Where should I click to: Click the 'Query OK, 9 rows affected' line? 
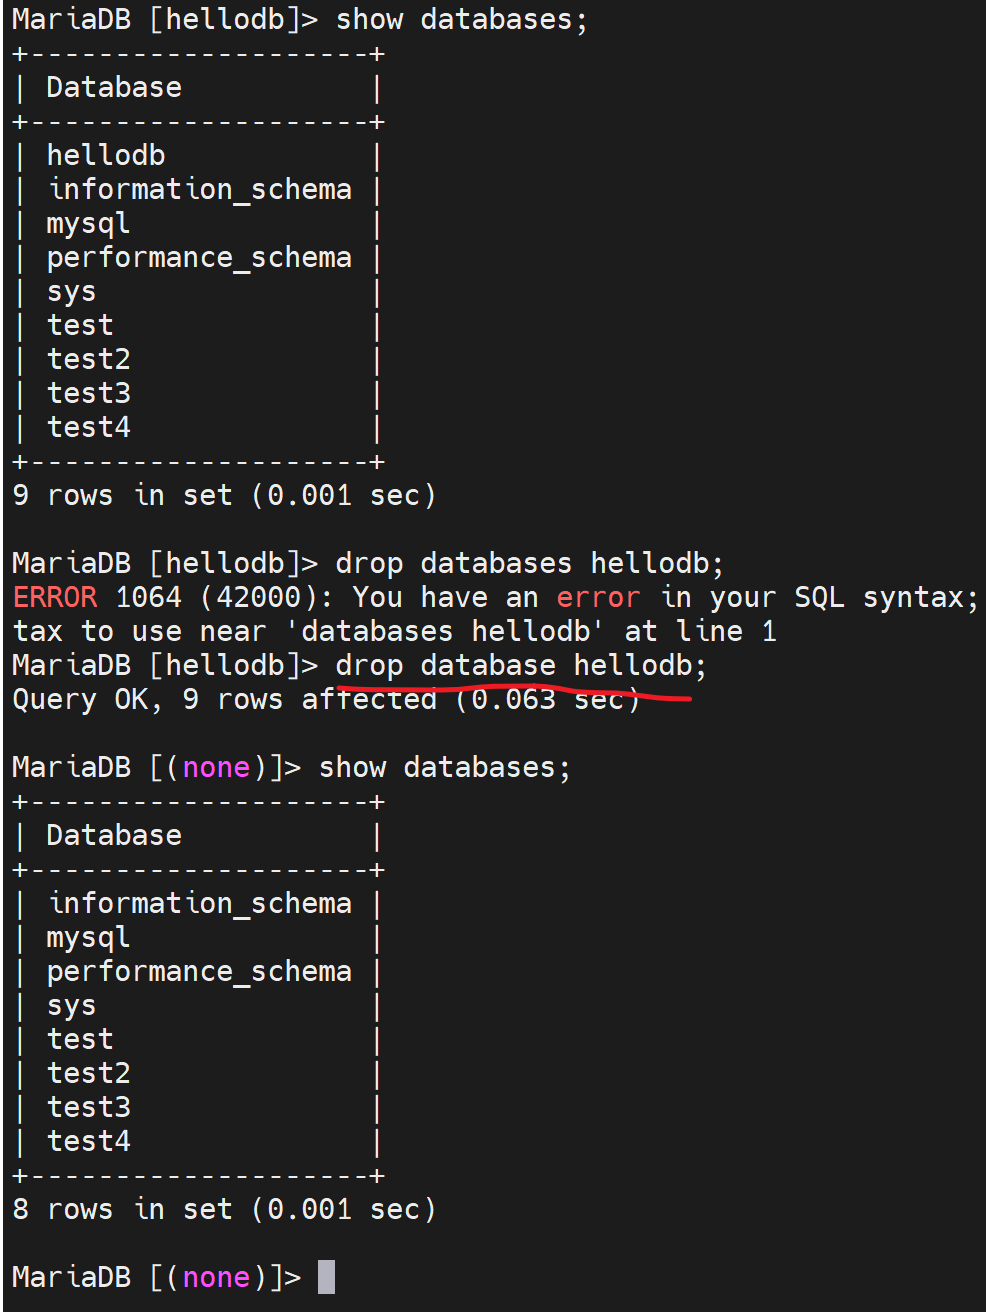[325, 699]
